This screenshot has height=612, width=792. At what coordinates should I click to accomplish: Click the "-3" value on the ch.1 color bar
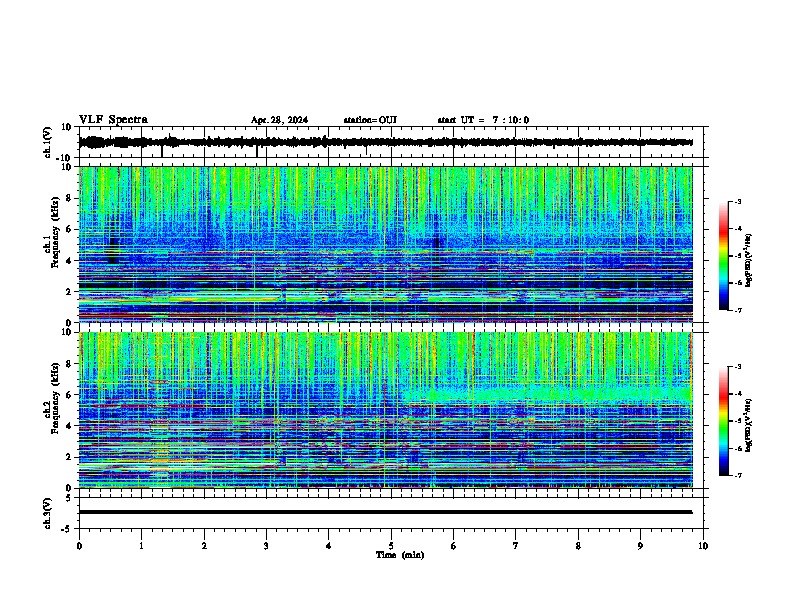(x=738, y=201)
